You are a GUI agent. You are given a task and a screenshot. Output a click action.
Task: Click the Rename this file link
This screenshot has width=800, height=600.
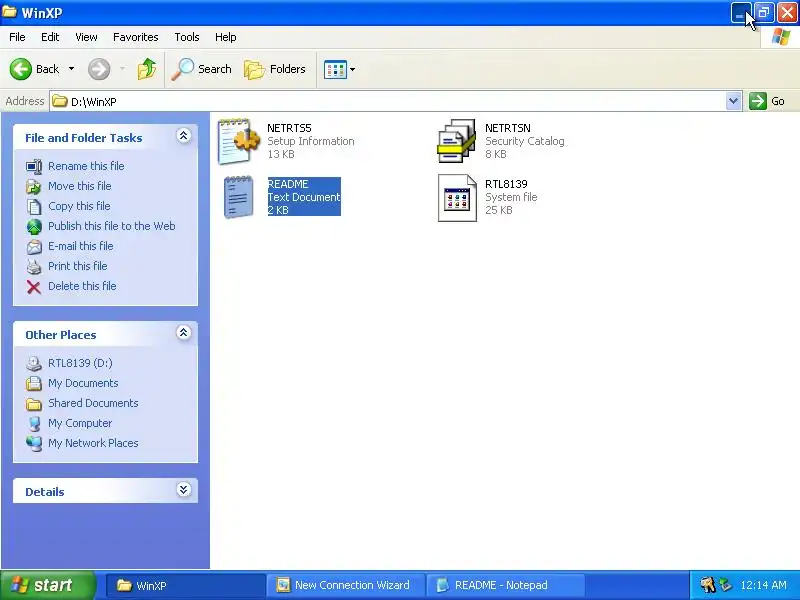pyautogui.click(x=86, y=166)
